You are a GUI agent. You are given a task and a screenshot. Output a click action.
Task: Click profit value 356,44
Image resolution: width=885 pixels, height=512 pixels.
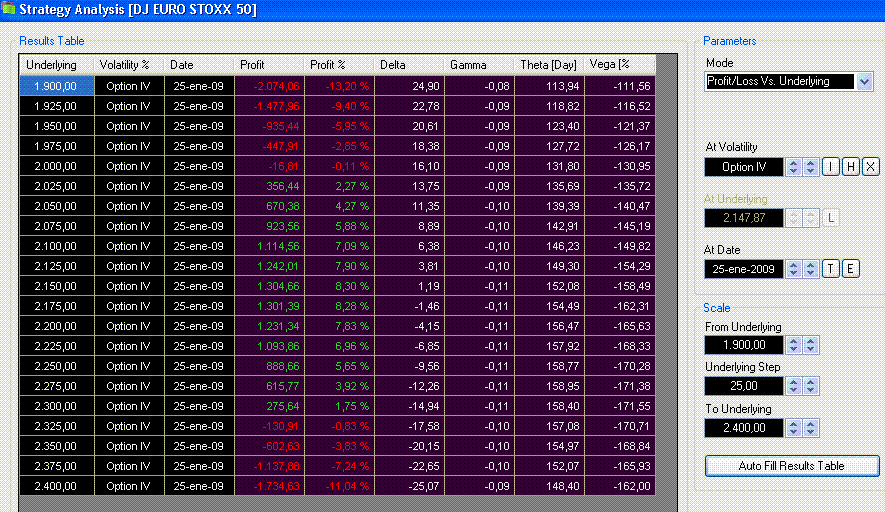coord(269,186)
